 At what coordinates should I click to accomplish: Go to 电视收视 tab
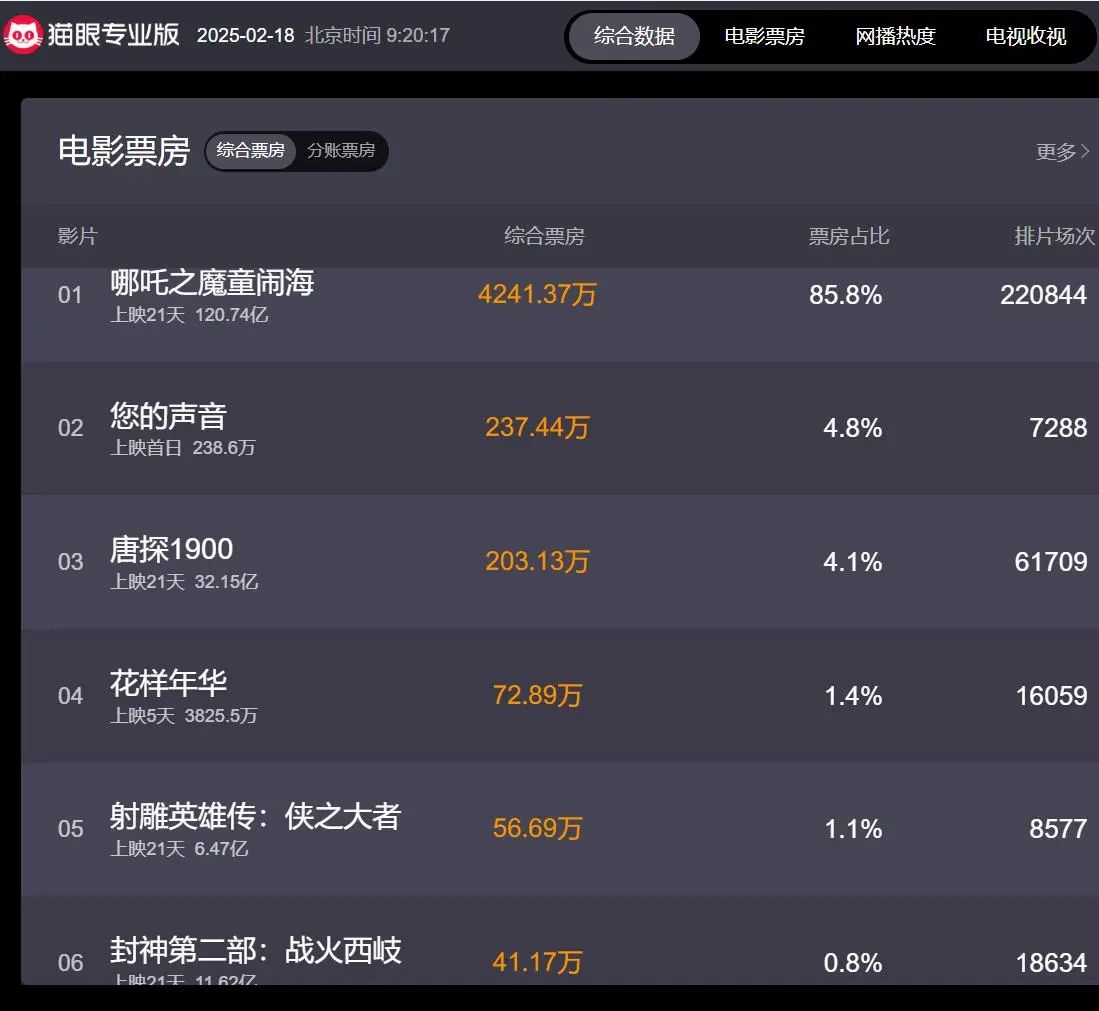(x=1026, y=37)
